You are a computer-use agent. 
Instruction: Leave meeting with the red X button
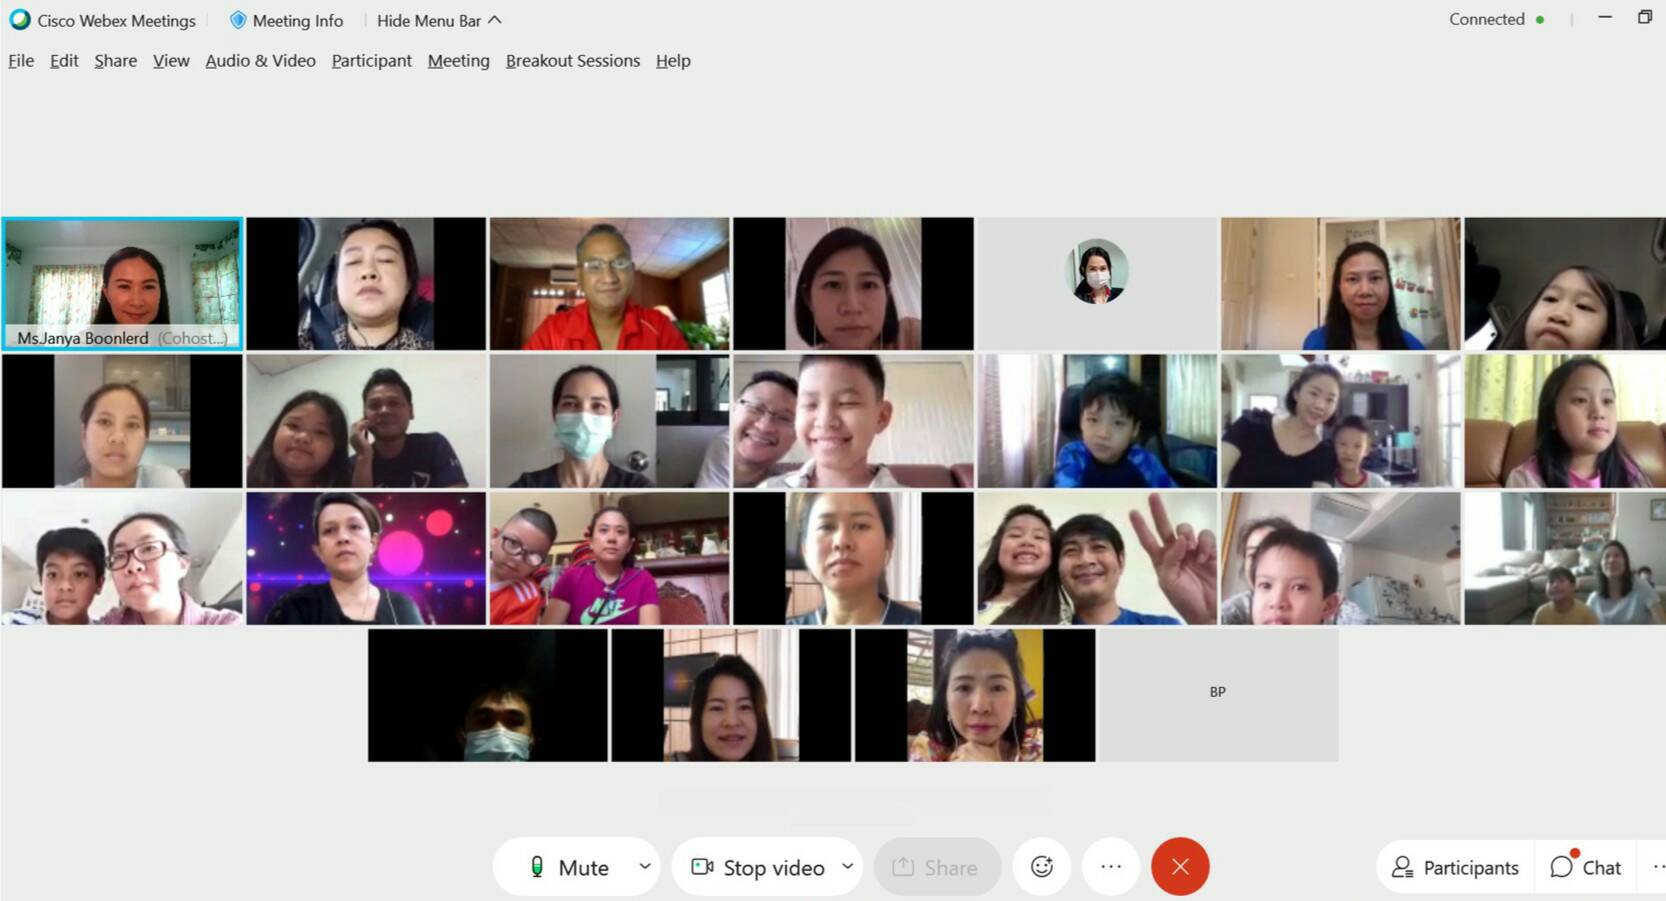[1180, 867]
